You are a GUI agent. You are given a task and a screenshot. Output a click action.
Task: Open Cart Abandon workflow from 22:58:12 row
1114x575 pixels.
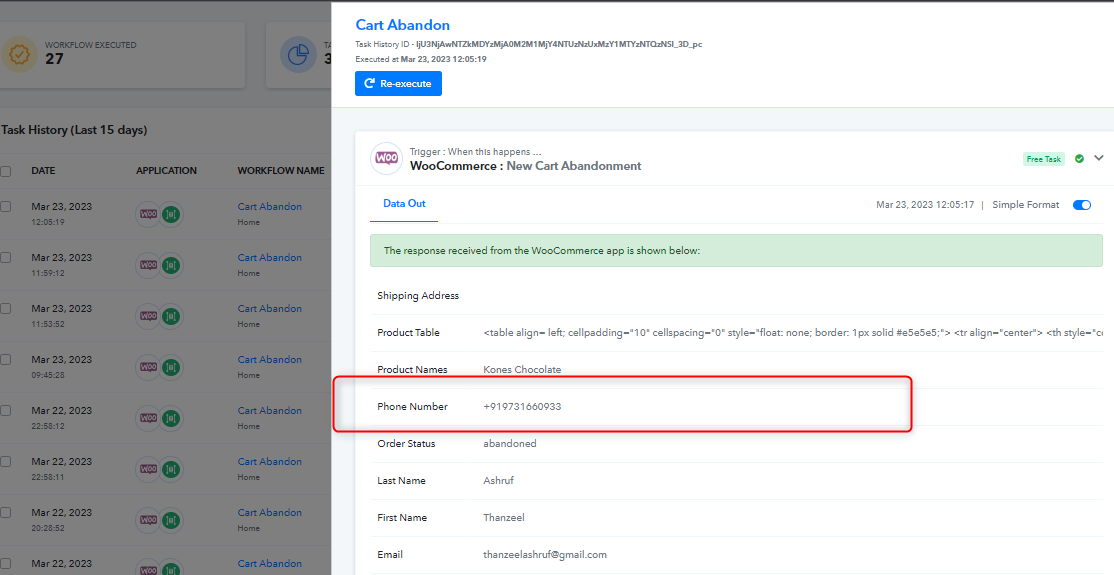point(269,411)
